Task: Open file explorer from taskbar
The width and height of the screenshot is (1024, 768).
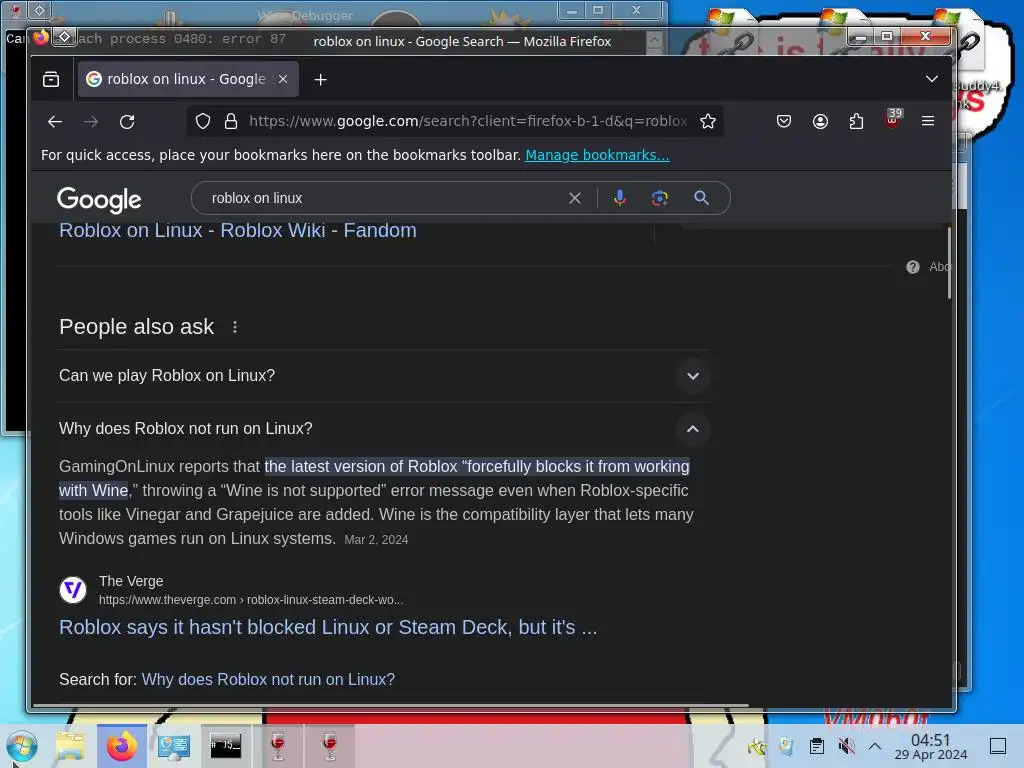Action: 70,746
